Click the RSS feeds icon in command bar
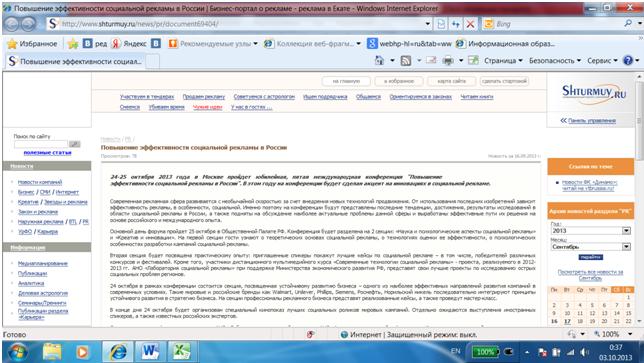The image size is (644, 363). tap(406, 61)
